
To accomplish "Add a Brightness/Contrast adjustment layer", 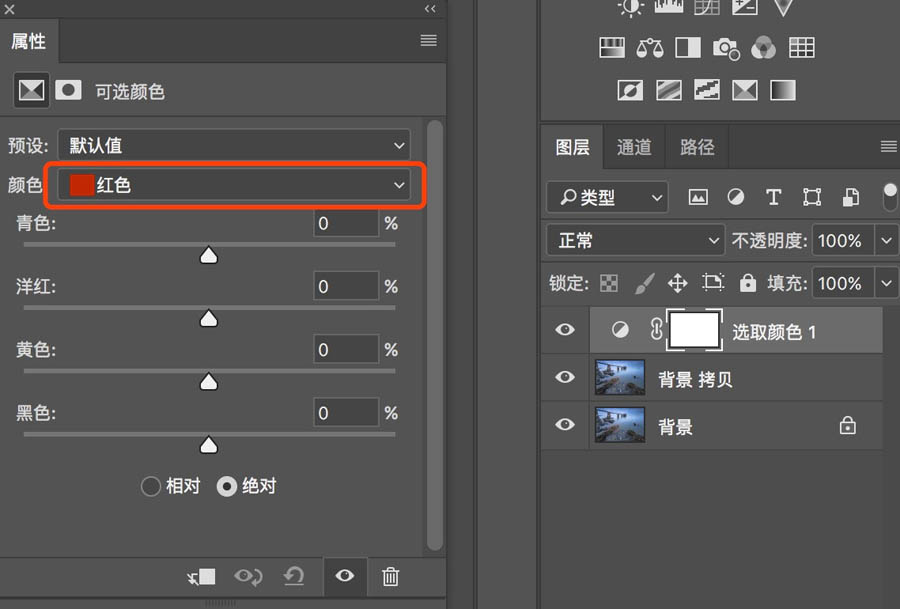I will click(630, 7).
